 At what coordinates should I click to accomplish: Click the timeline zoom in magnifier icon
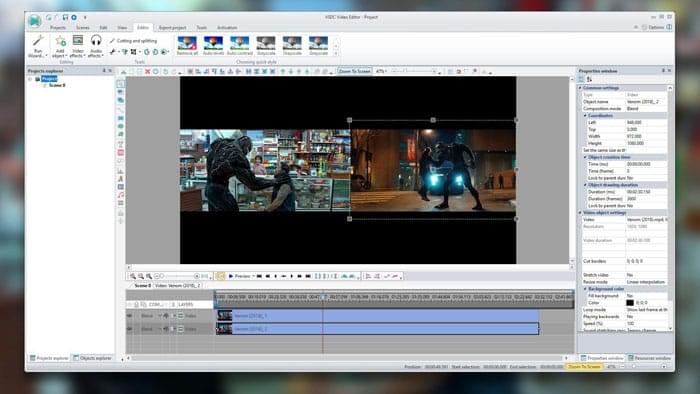133,276
